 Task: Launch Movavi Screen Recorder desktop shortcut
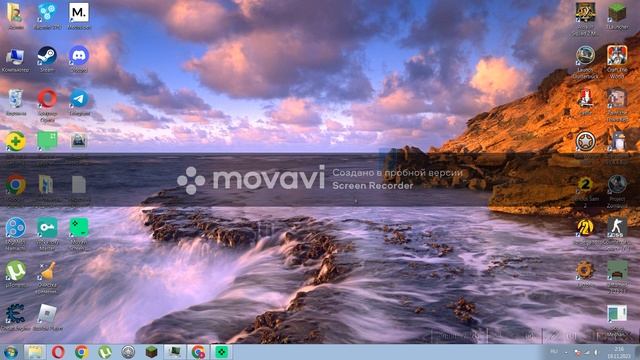click(x=79, y=228)
